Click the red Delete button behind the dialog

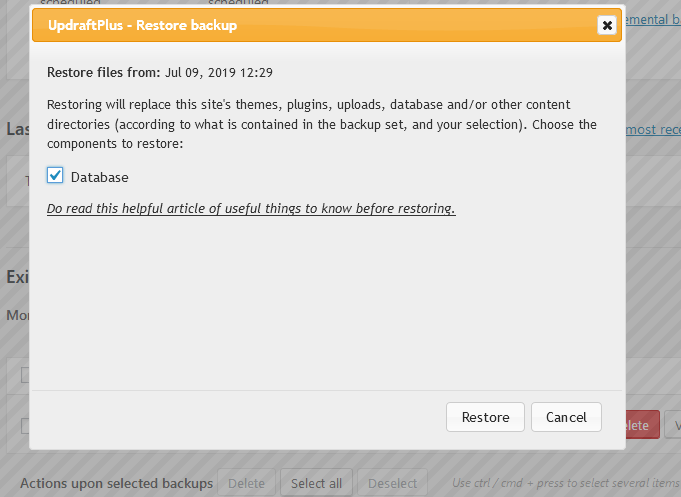pyautogui.click(x=642, y=425)
